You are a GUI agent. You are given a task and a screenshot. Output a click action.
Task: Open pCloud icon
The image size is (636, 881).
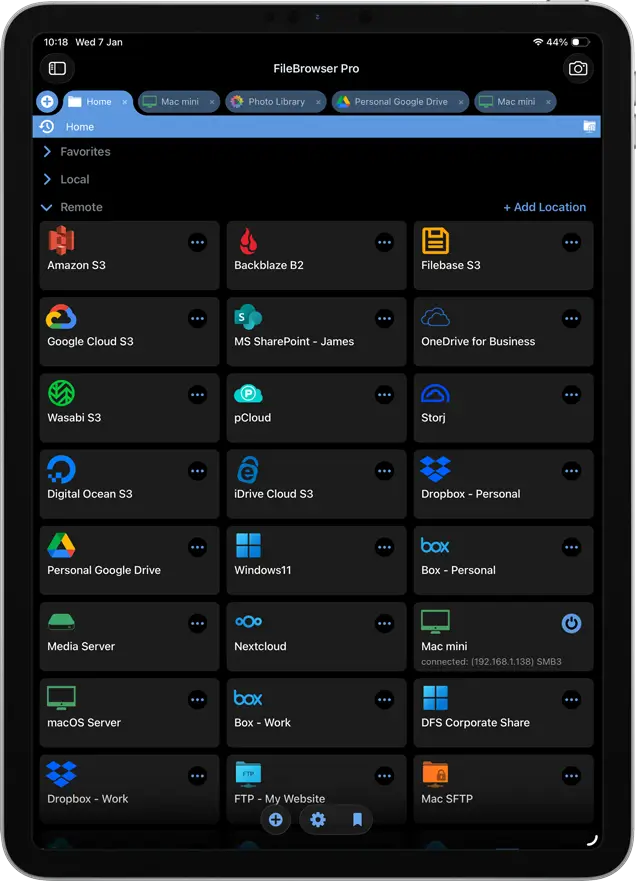248,394
